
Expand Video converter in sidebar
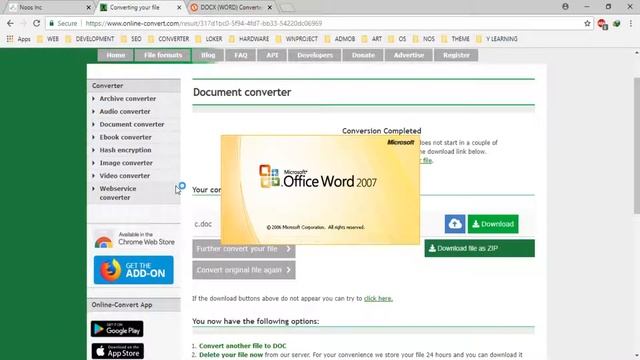click(x=124, y=176)
